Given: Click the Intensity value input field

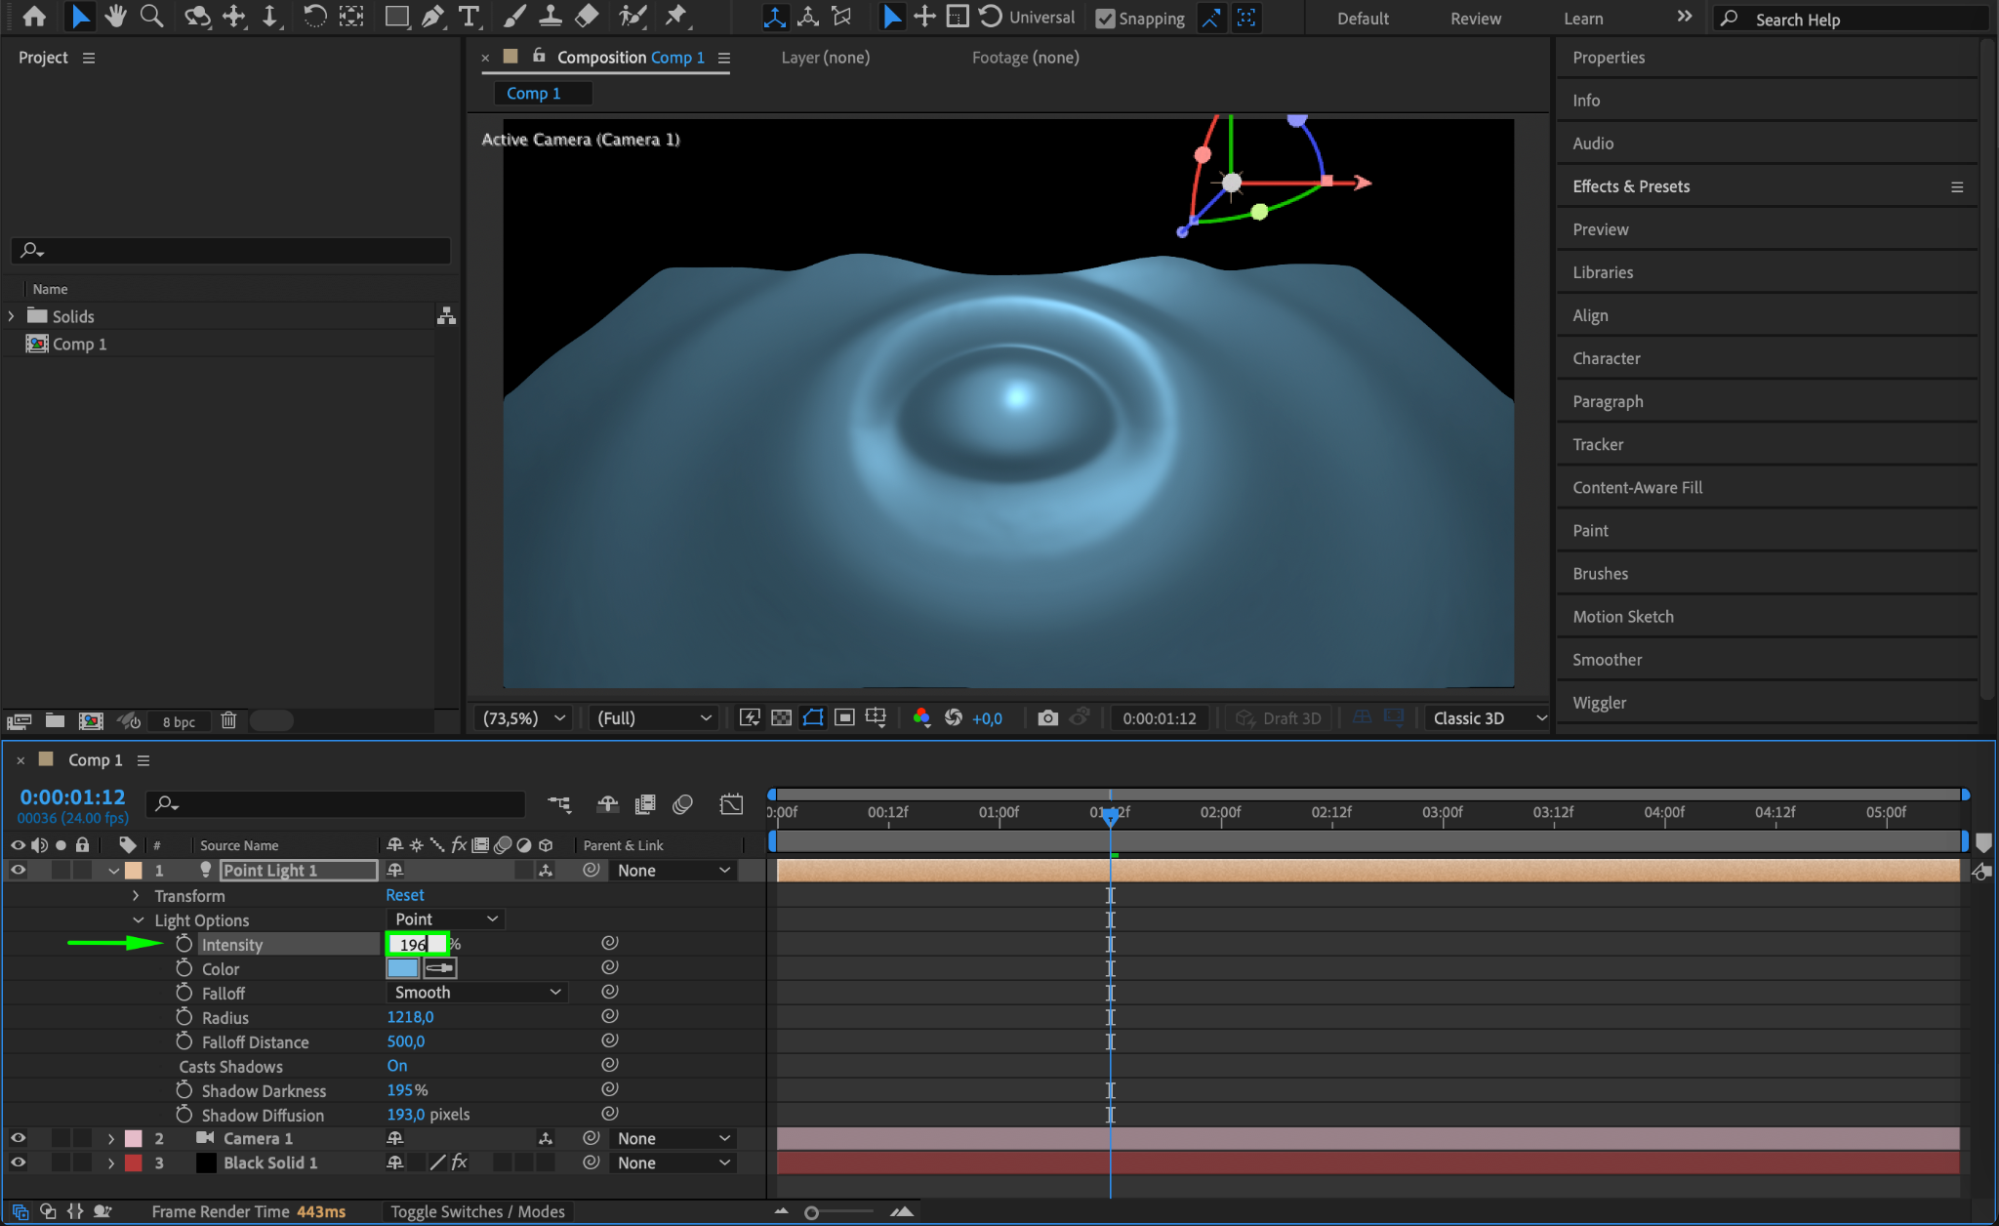Looking at the screenshot, I should (416, 944).
